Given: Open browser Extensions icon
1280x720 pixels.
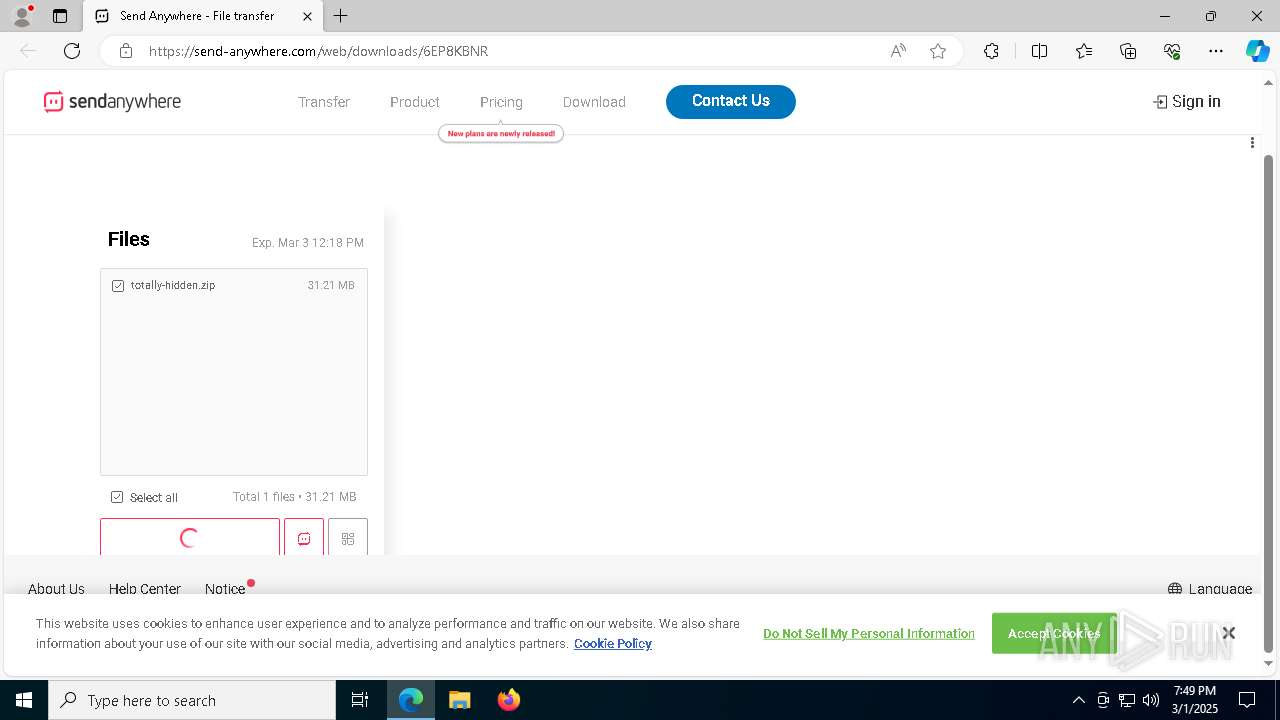Looking at the screenshot, I should click(991, 51).
